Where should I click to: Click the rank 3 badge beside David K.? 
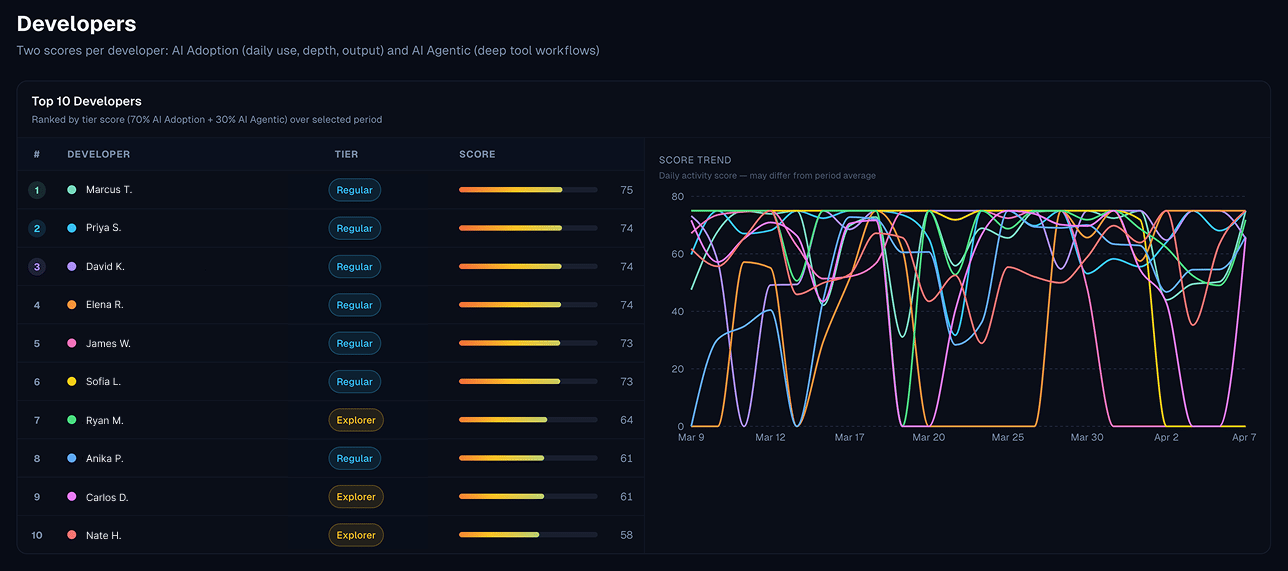coord(37,267)
